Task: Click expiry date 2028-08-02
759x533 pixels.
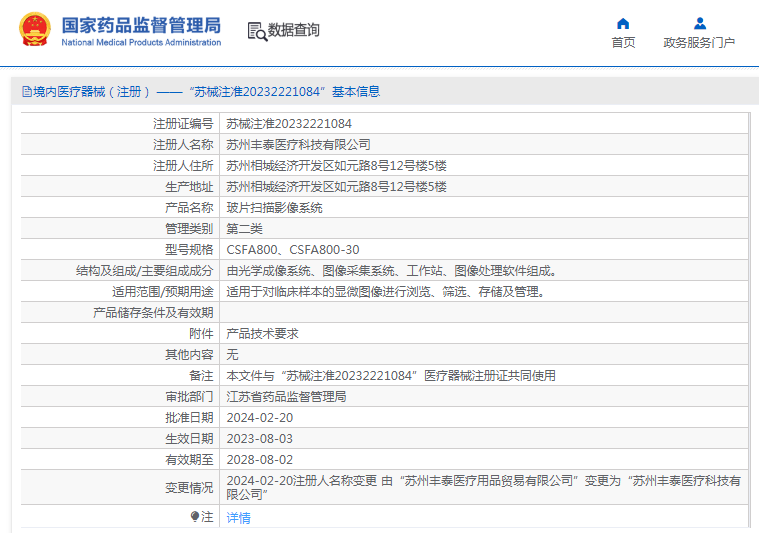Action: click(259, 459)
